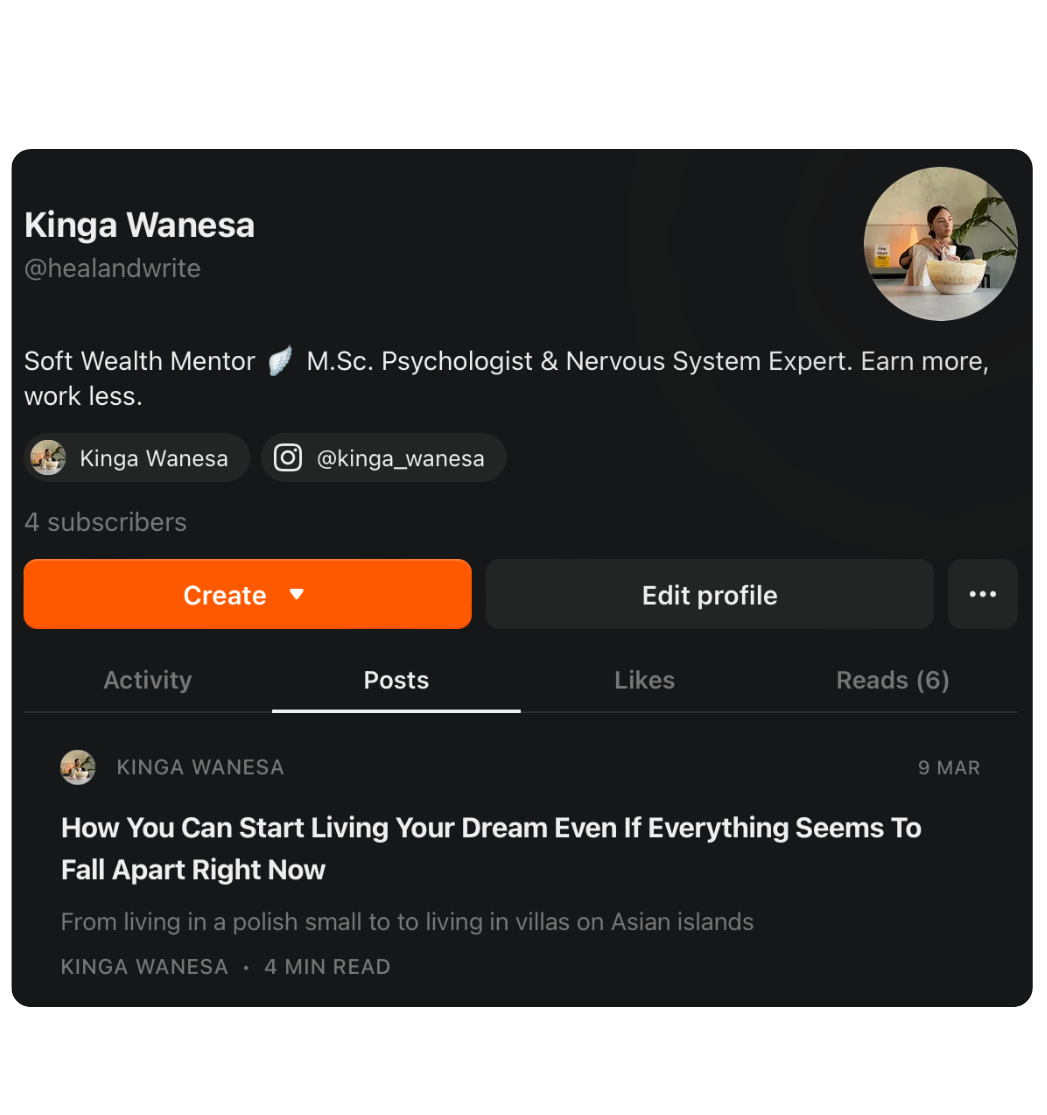Viewport: 1047px width, 1115px height.
Task: View the 4 subscribers list
Action: 105,523
